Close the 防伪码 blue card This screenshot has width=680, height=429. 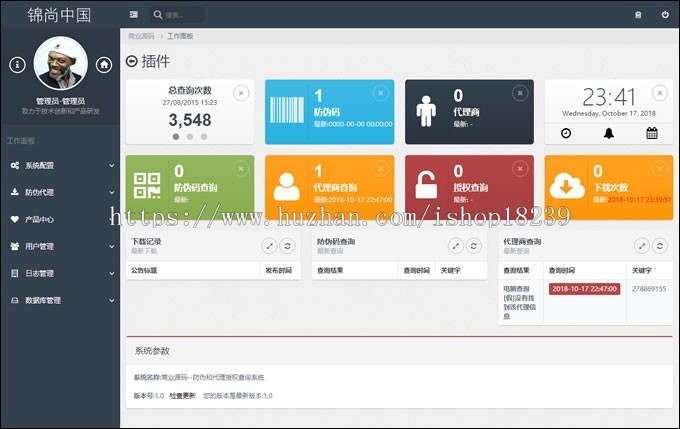tap(380, 93)
